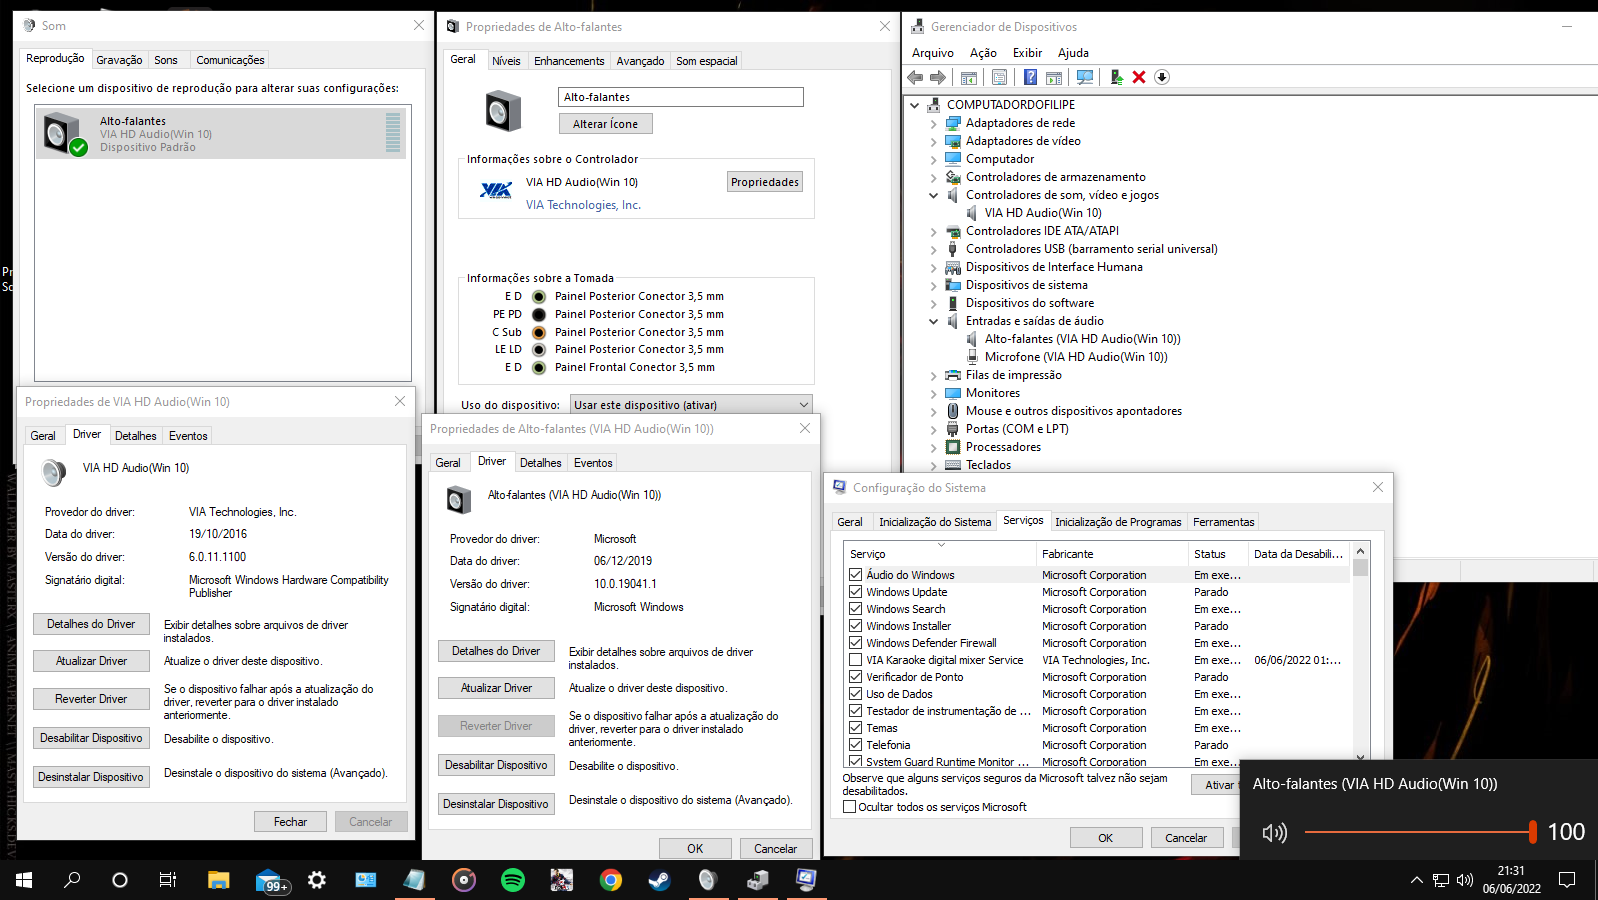Click the black down-arrow disable device icon
This screenshot has height=900, width=1598.
pos(1162,77)
